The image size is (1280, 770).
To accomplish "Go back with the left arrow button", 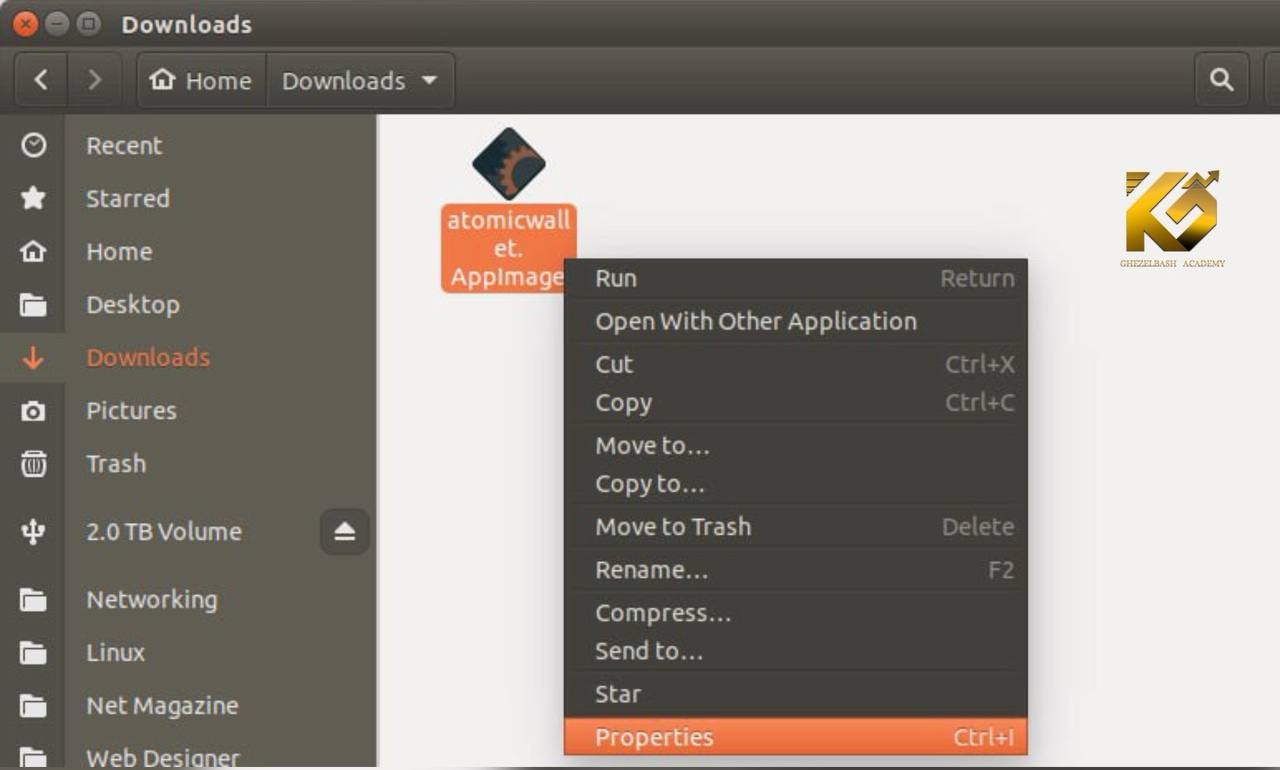I will coord(40,80).
